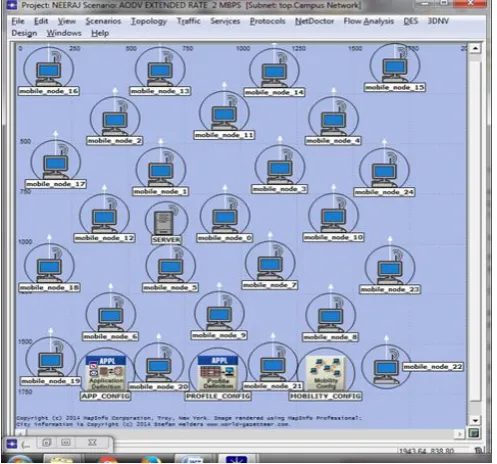Open the View menu
The image size is (497, 464).
pos(67,21)
